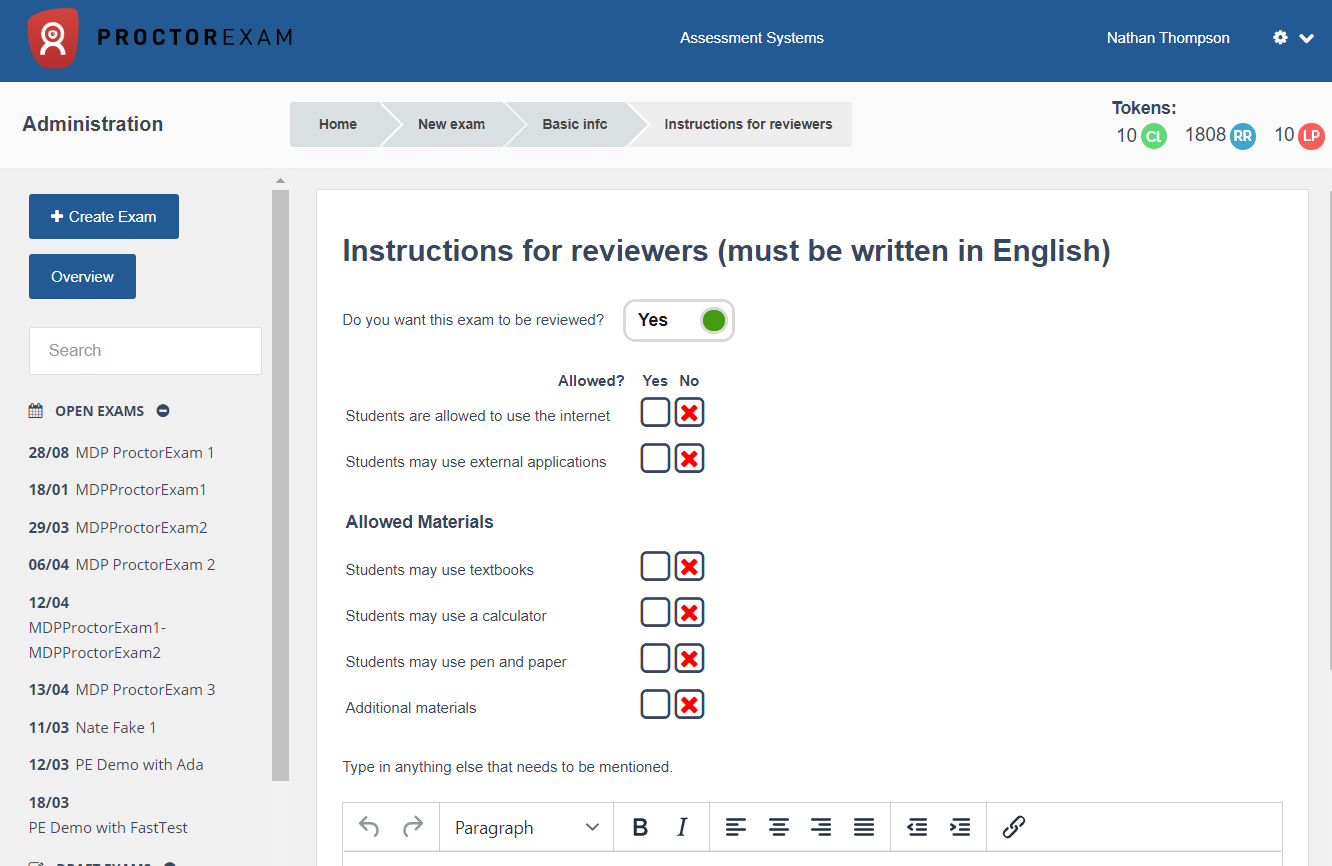1332x866 pixels.
Task: Decrease paragraph indent
Action: click(917, 827)
